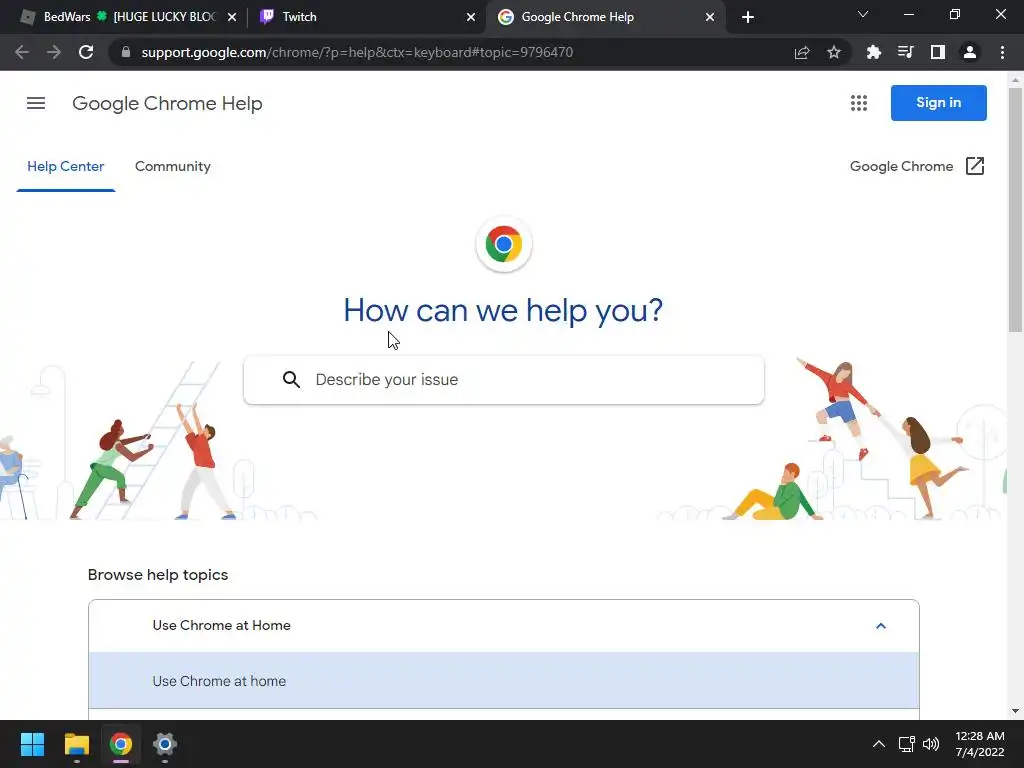View site information lock icon
Screen dimensions: 1024x768
(125, 52)
